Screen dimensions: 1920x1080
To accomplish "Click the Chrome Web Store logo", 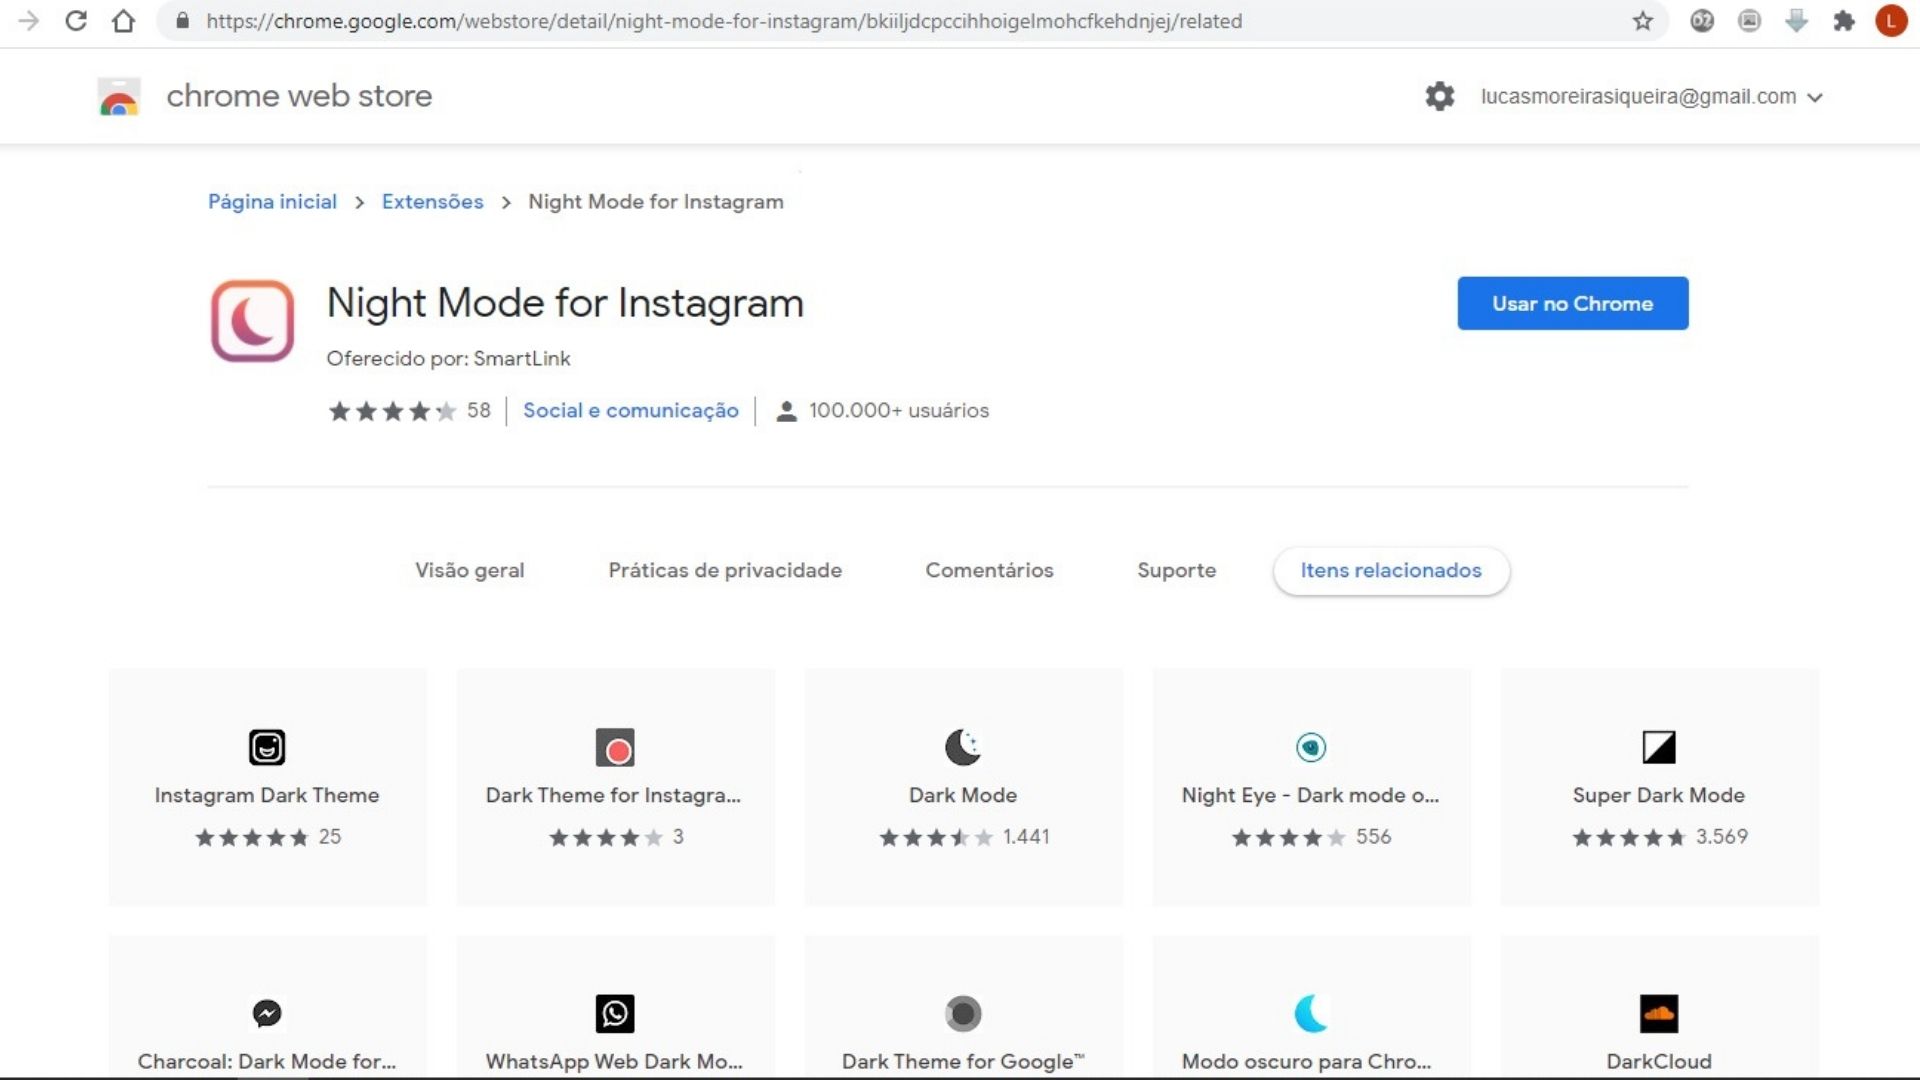I will [119, 97].
